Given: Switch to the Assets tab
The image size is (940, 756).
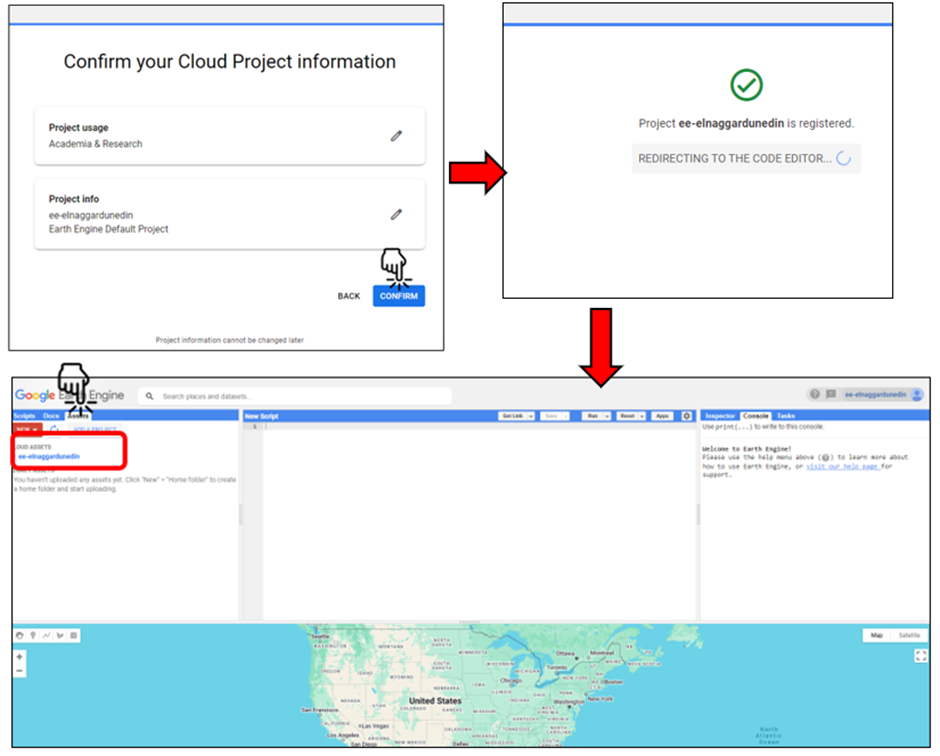Looking at the screenshot, I should point(78,415).
